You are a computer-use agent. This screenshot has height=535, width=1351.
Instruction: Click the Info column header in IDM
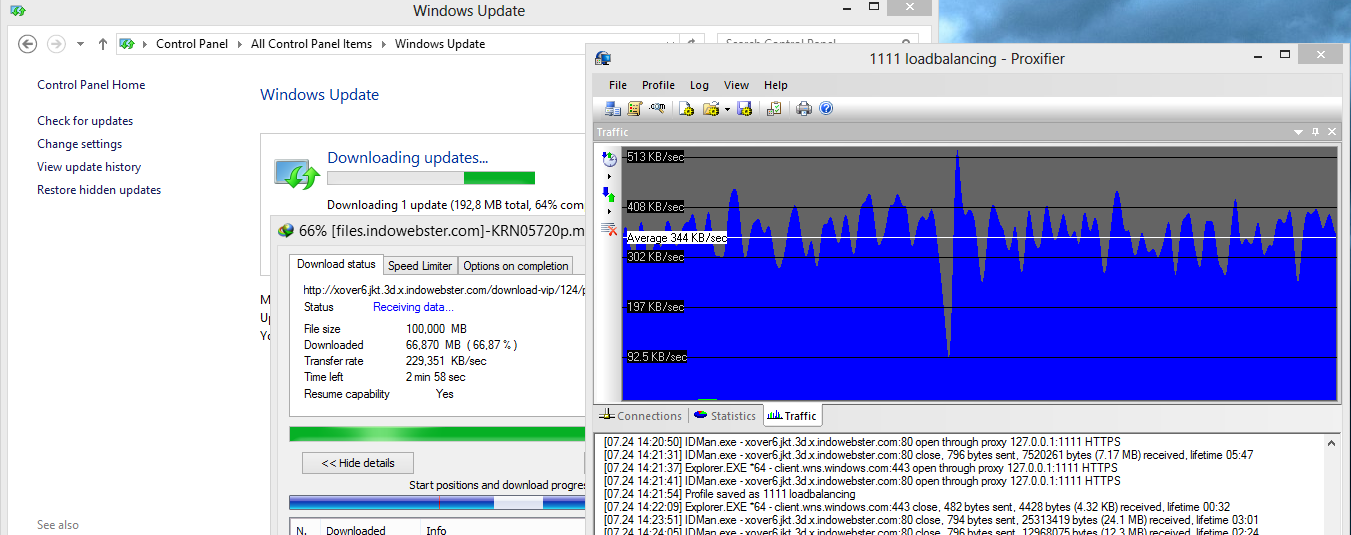pos(436,531)
